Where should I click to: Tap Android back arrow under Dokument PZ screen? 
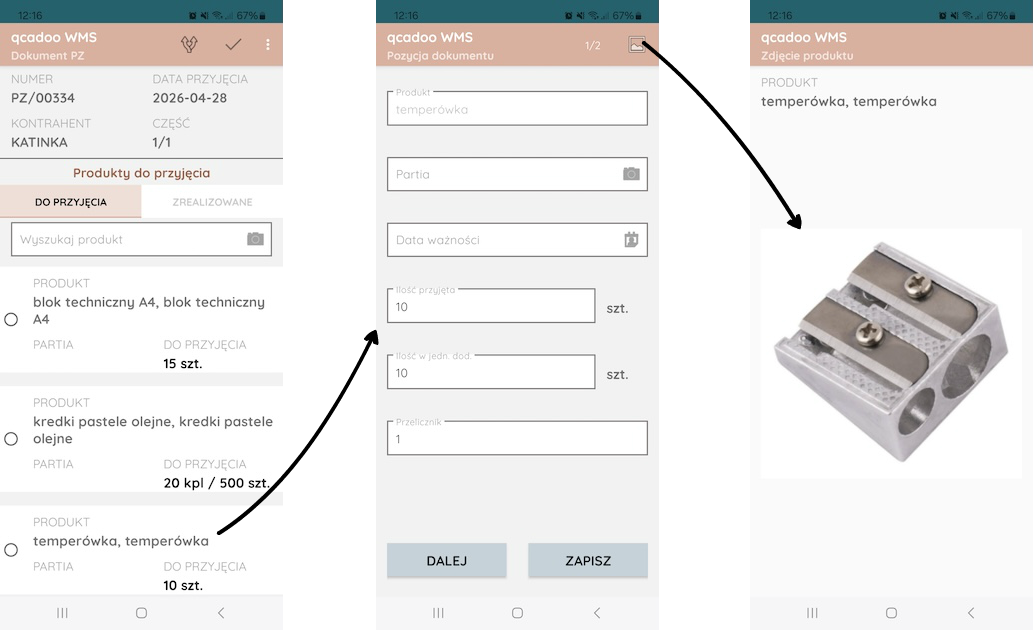pyautogui.click(x=221, y=613)
